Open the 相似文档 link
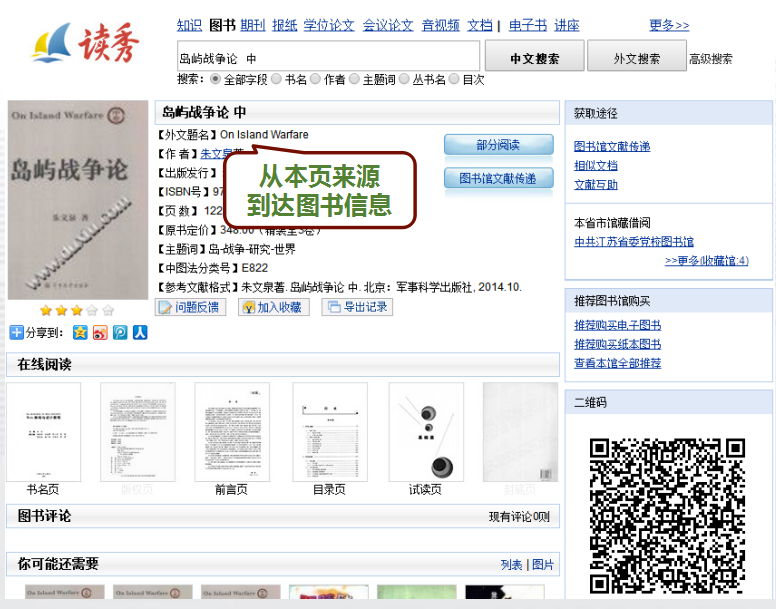Screen dimensions: 776x609 595,166
